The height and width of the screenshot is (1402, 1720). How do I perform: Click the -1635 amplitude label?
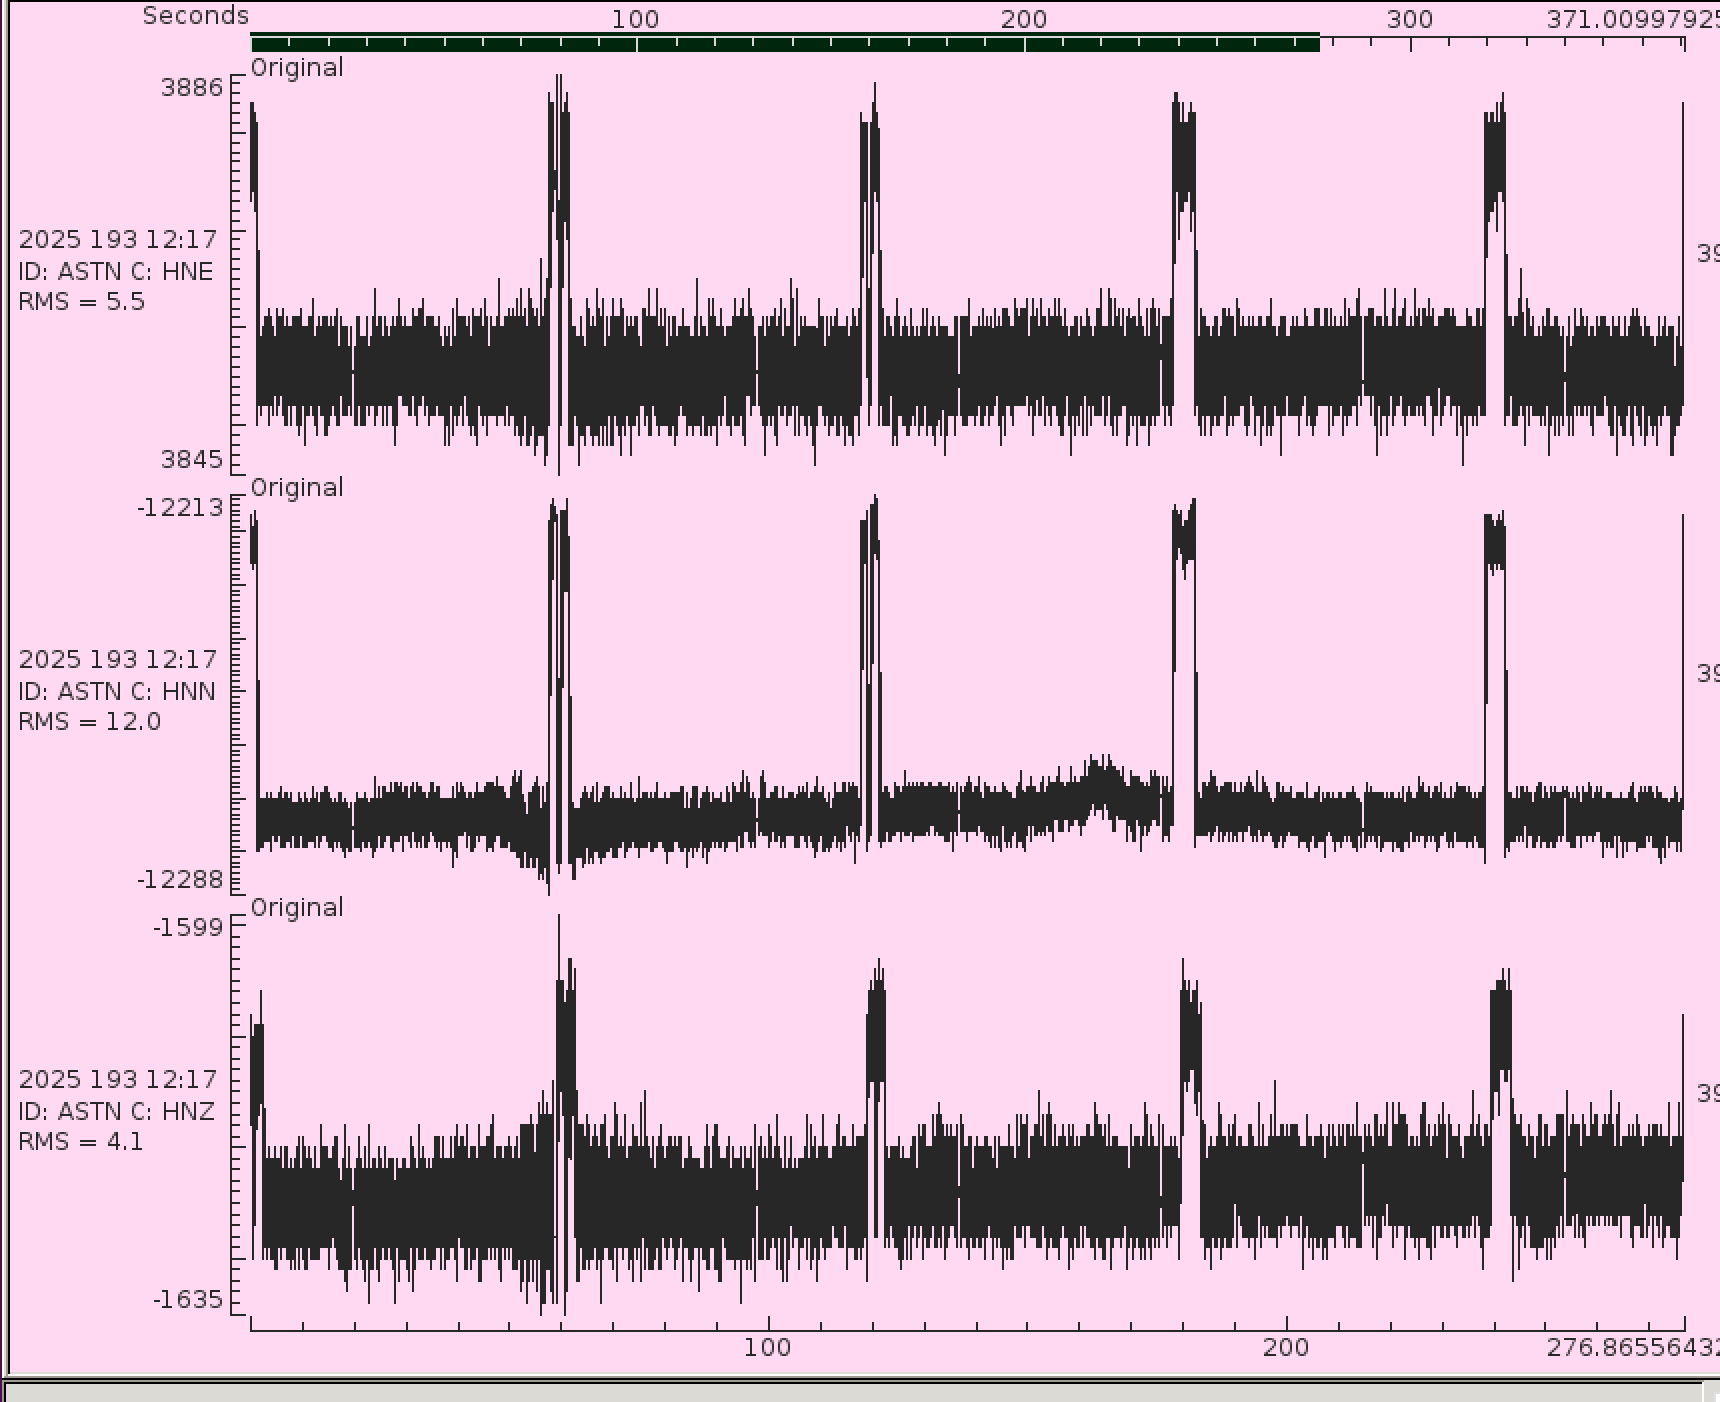click(188, 1299)
